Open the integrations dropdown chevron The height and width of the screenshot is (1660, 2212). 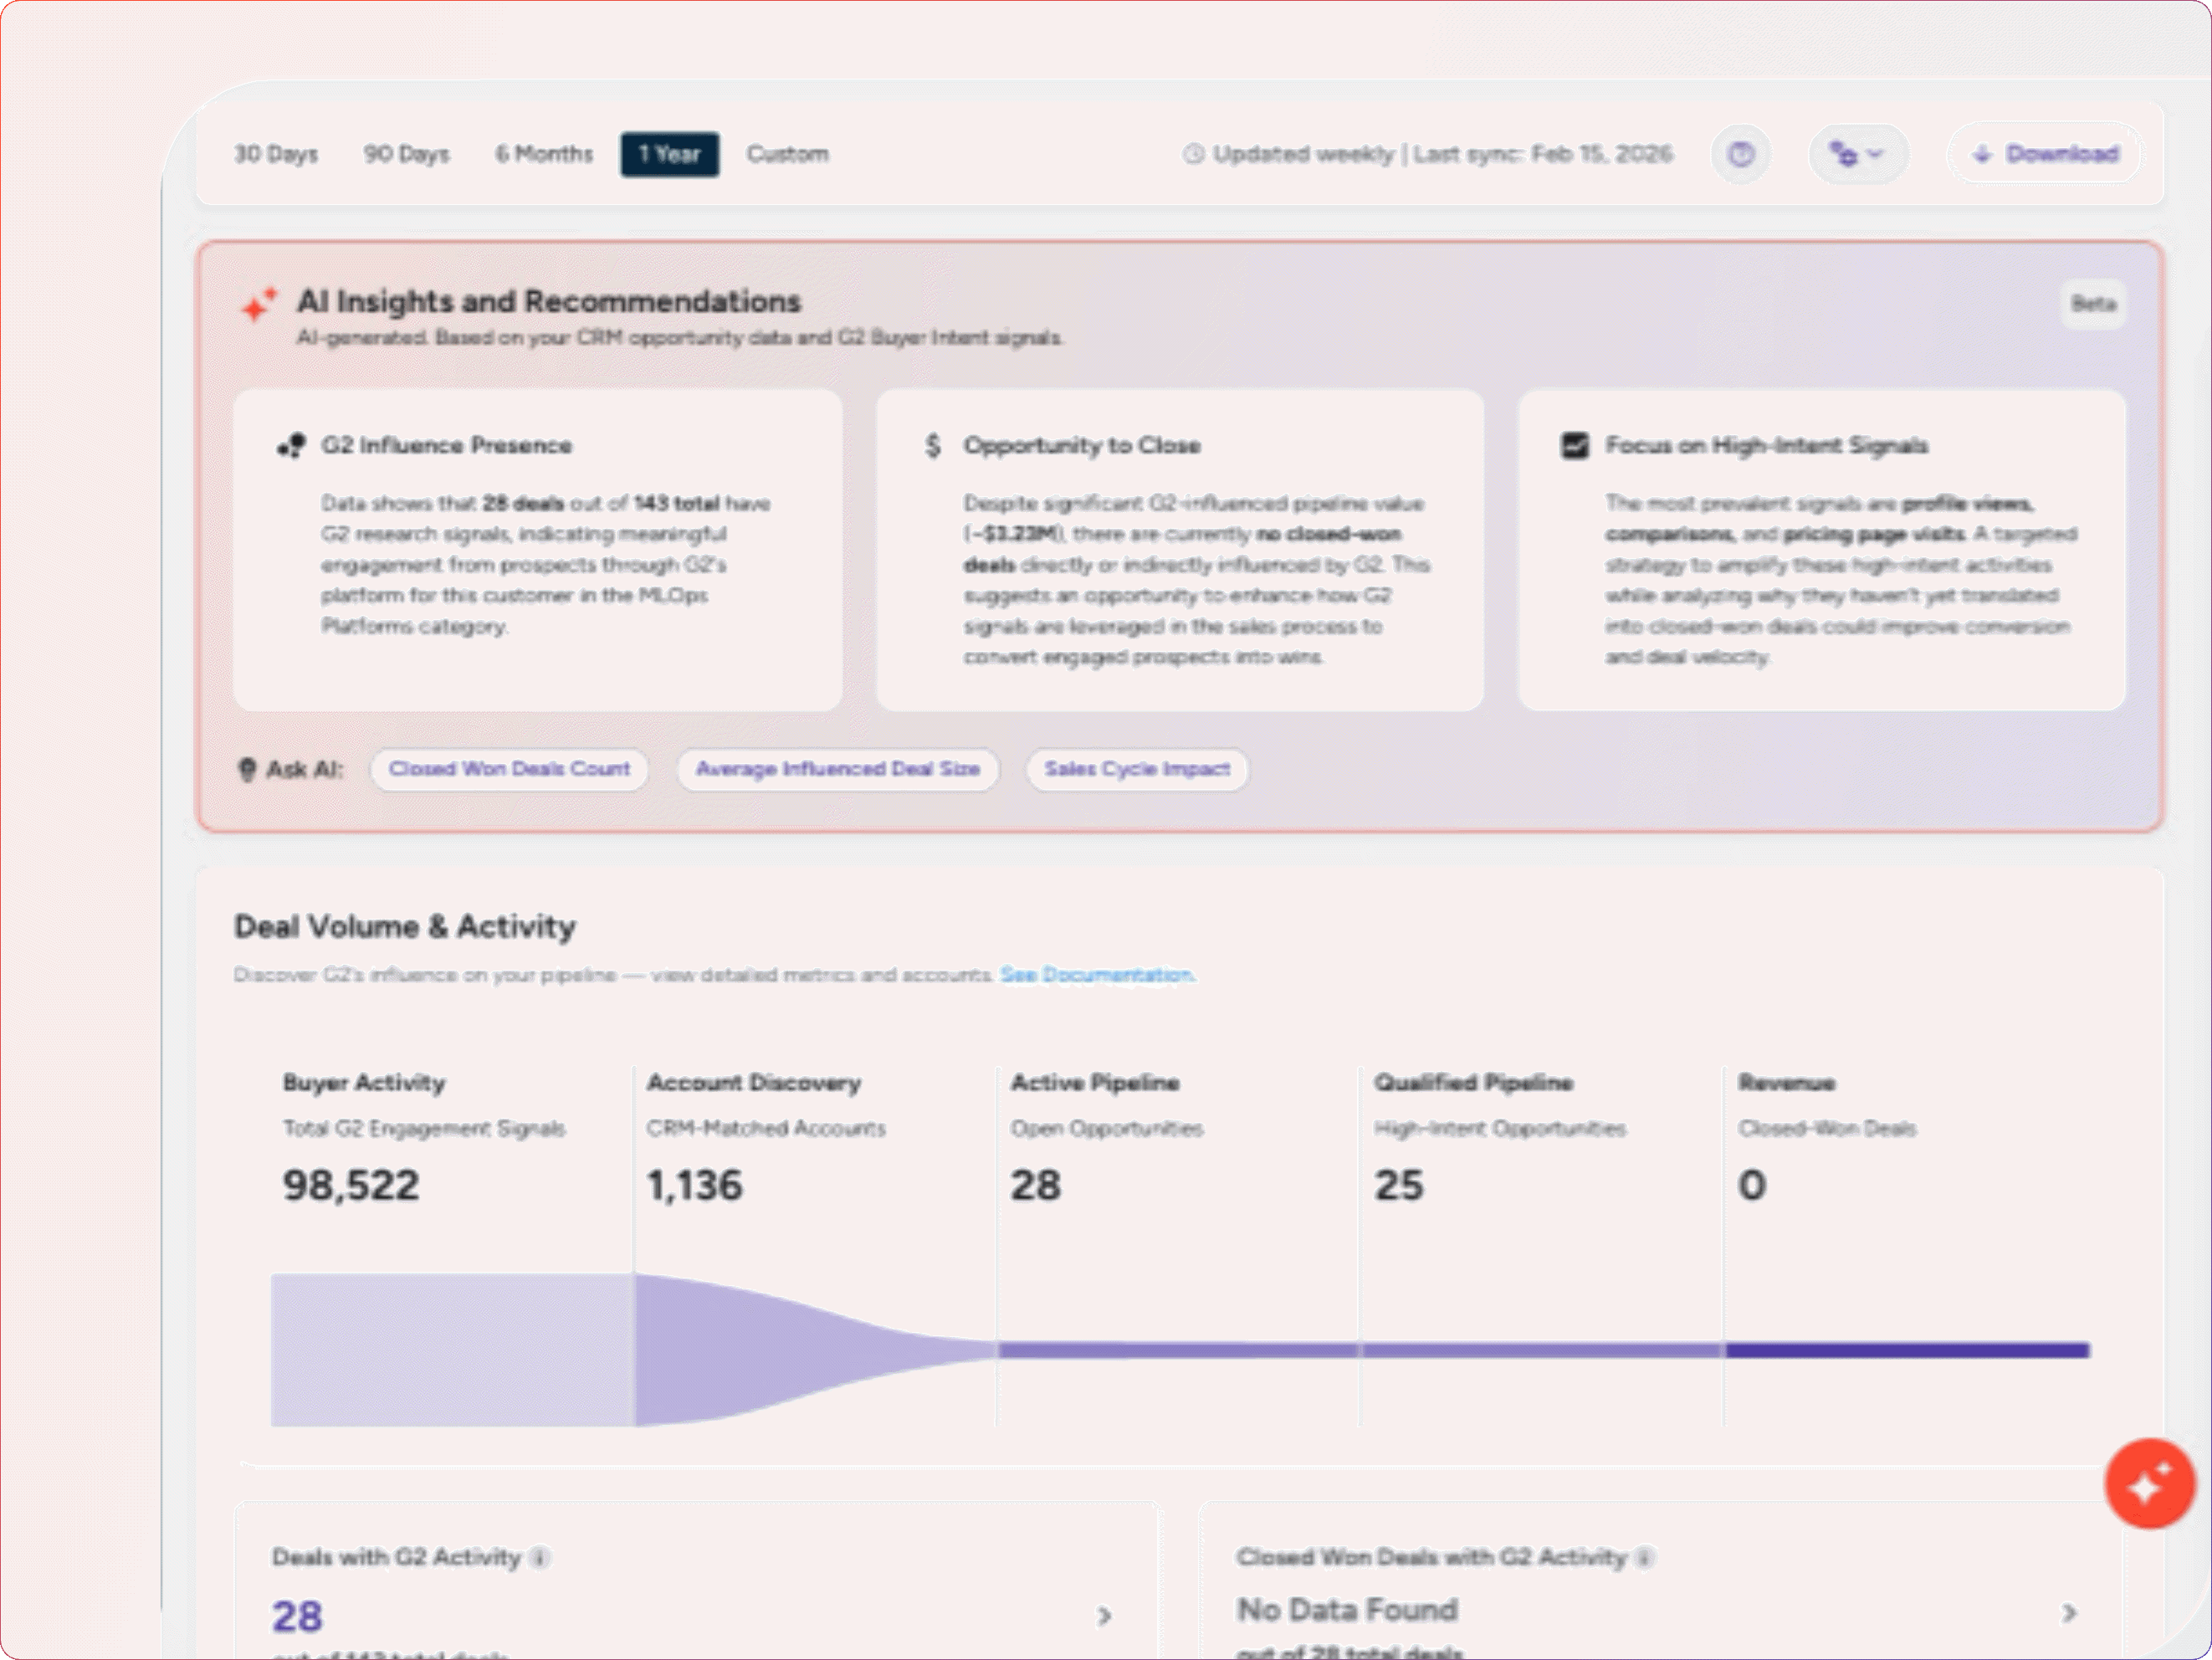tap(1876, 156)
